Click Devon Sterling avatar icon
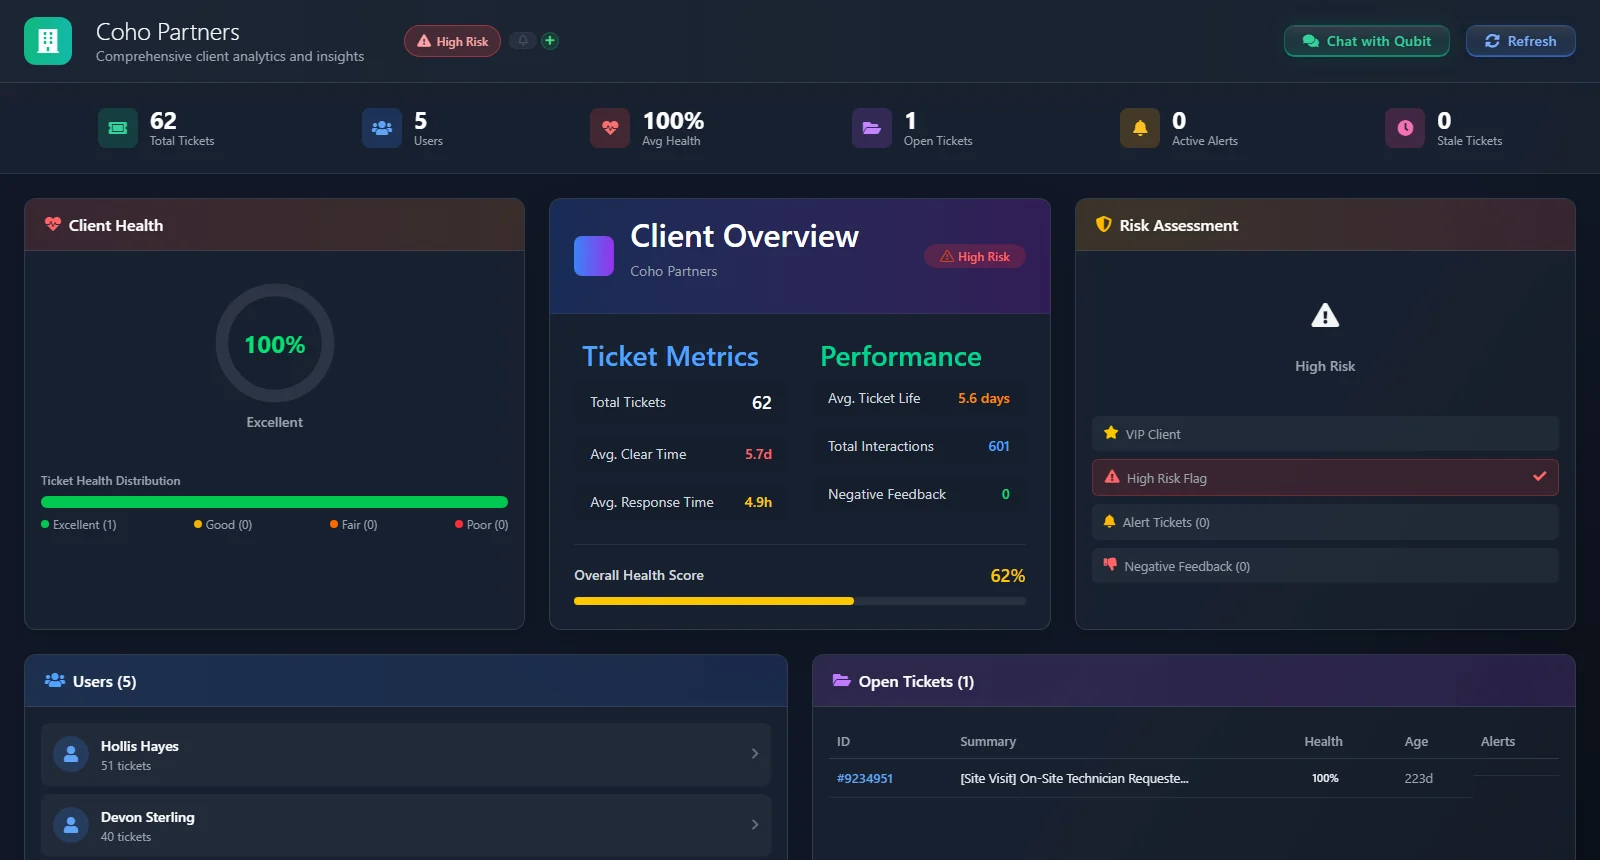 pyautogui.click(x=71, y=825)
